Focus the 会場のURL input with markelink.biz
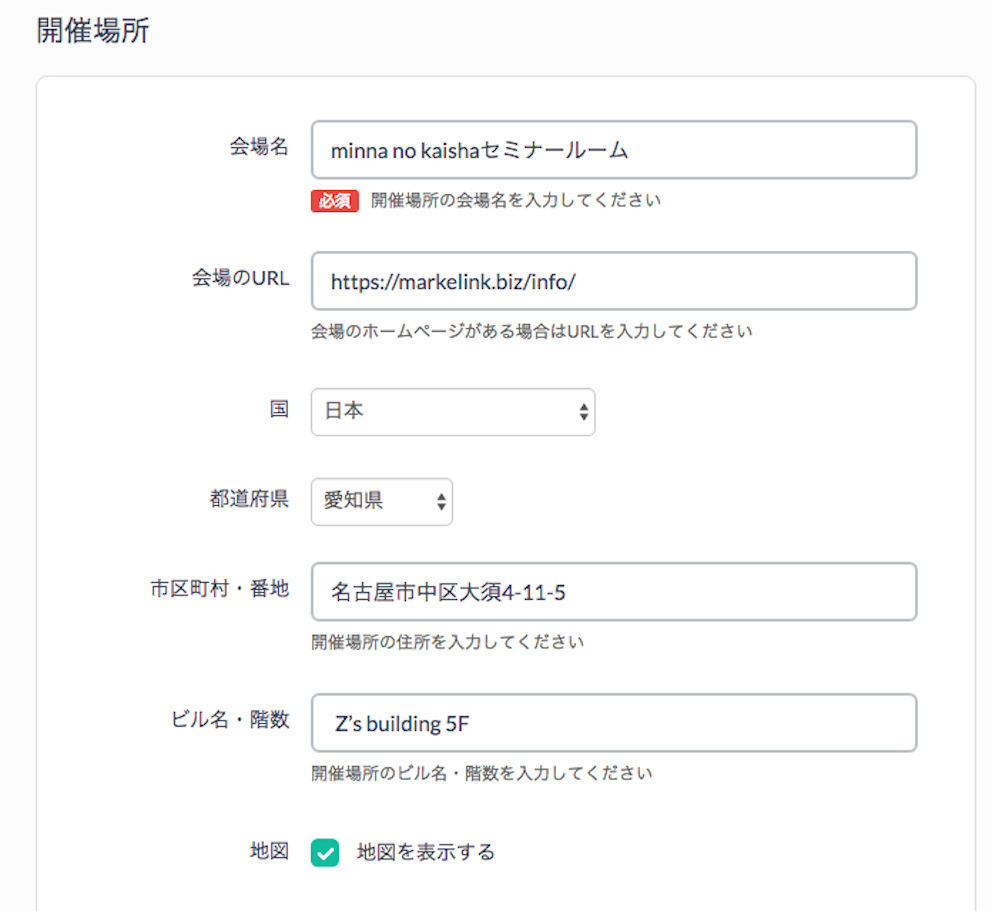992x911 pixels. [614, 281]
